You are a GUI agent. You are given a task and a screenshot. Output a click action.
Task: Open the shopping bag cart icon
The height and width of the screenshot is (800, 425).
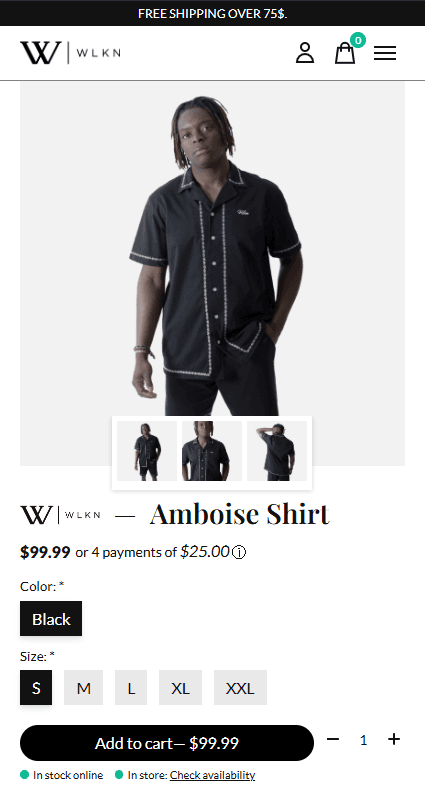345,53
